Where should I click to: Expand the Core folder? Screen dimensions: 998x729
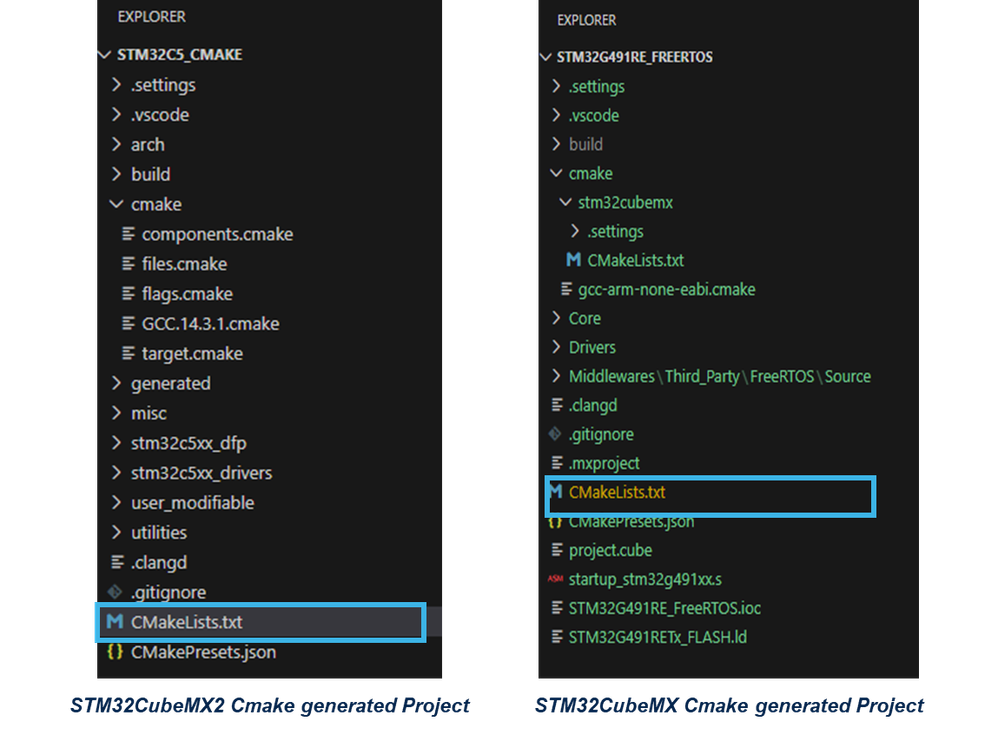point(556,318)
